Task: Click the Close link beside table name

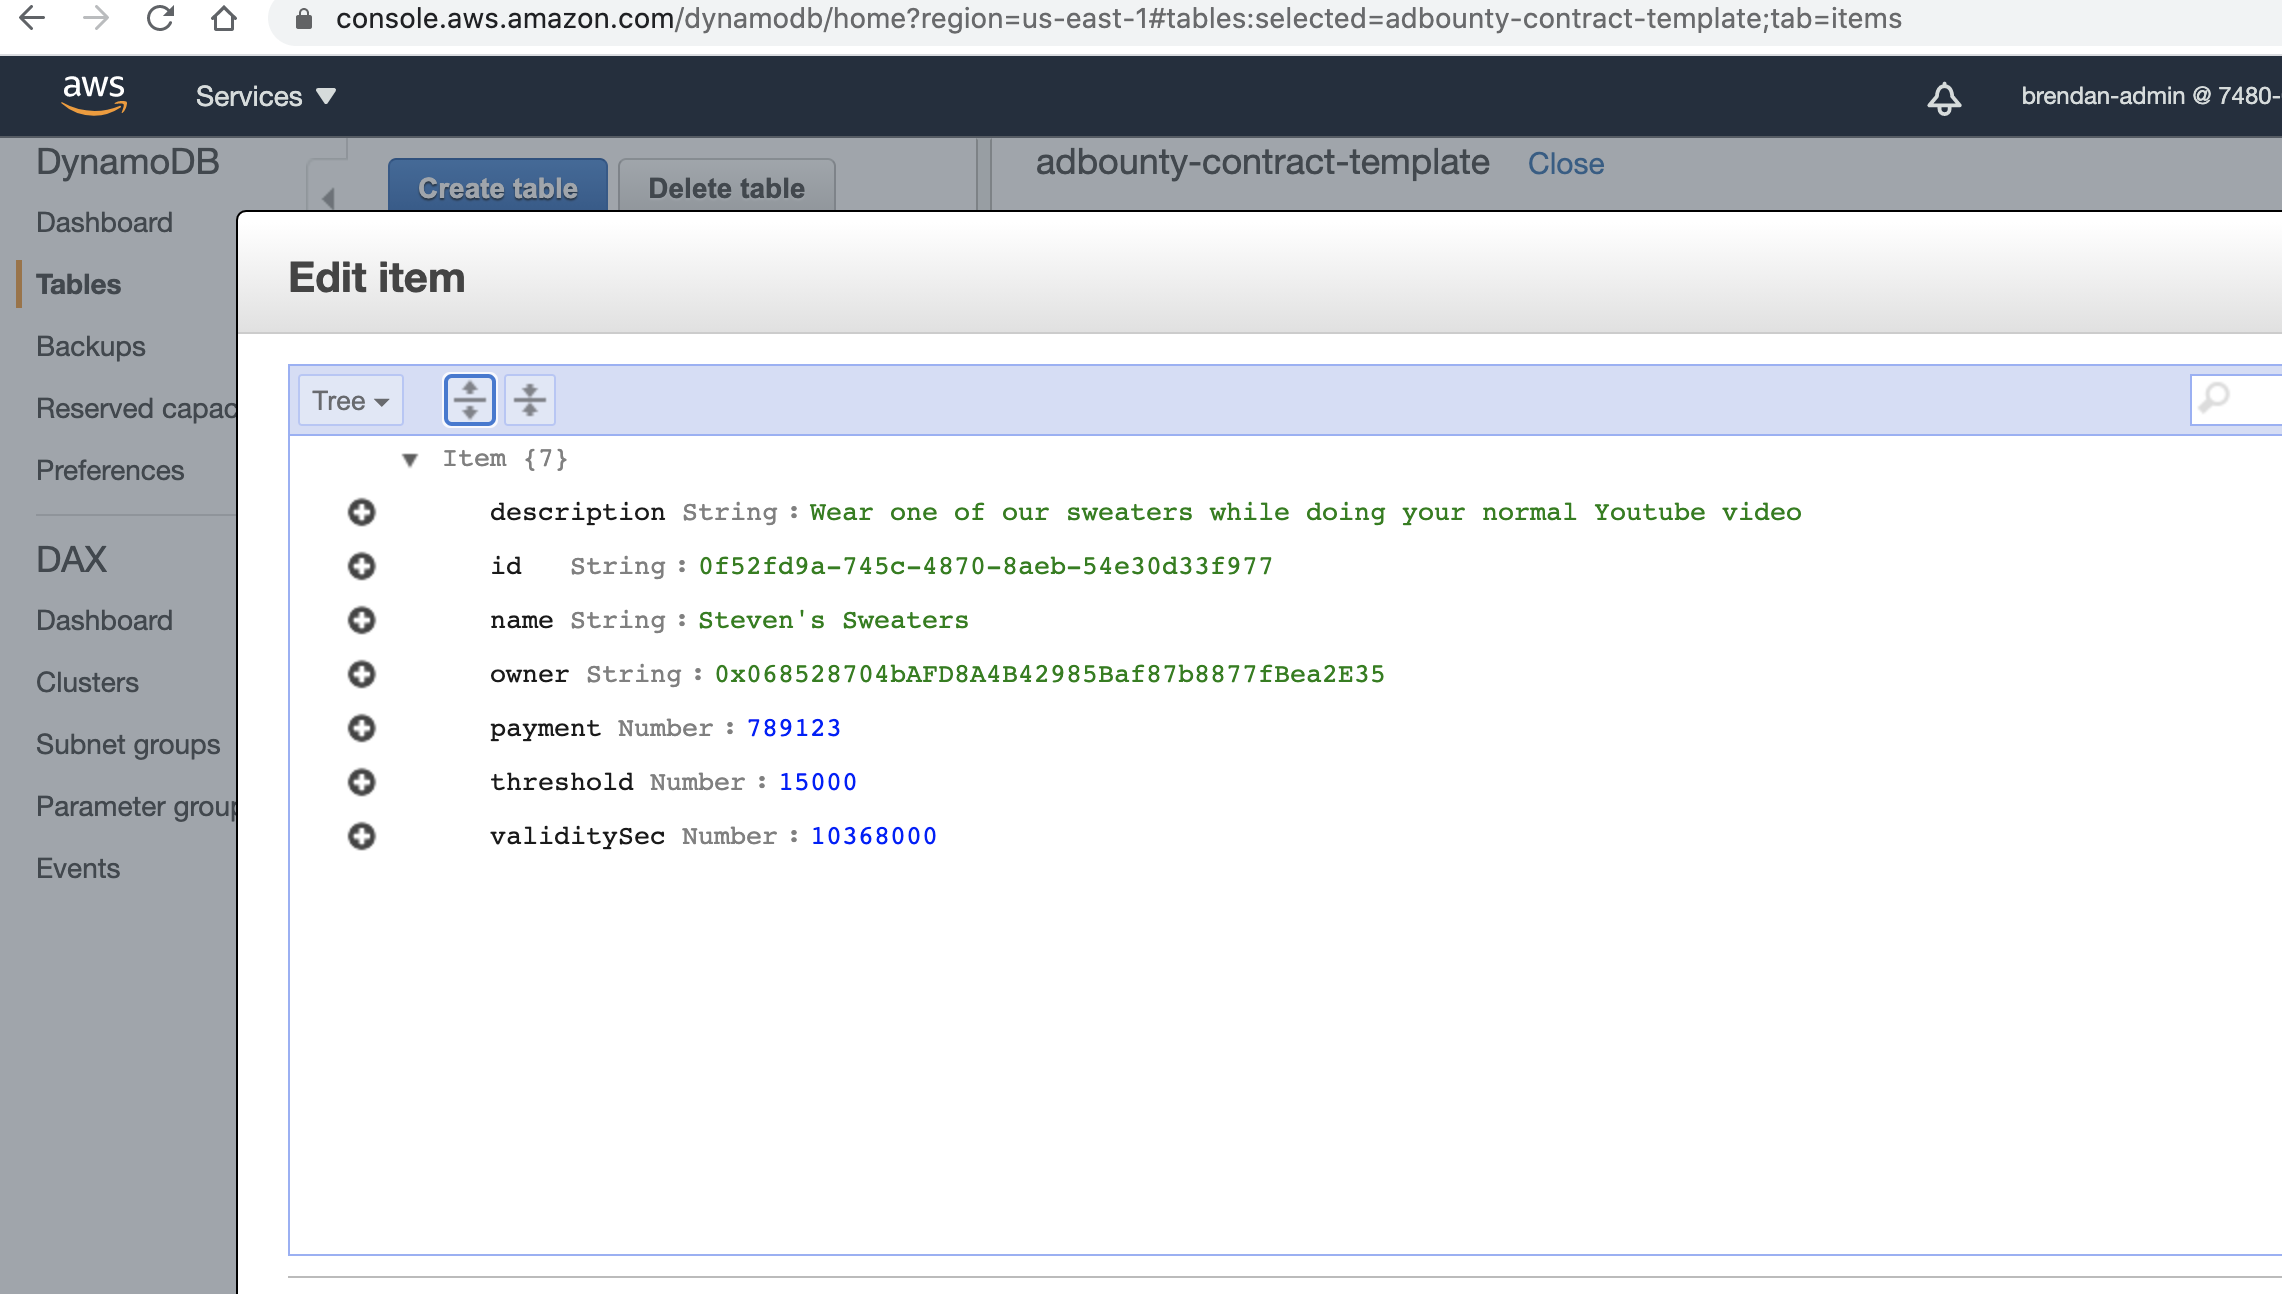Action: pos(1565,163)
